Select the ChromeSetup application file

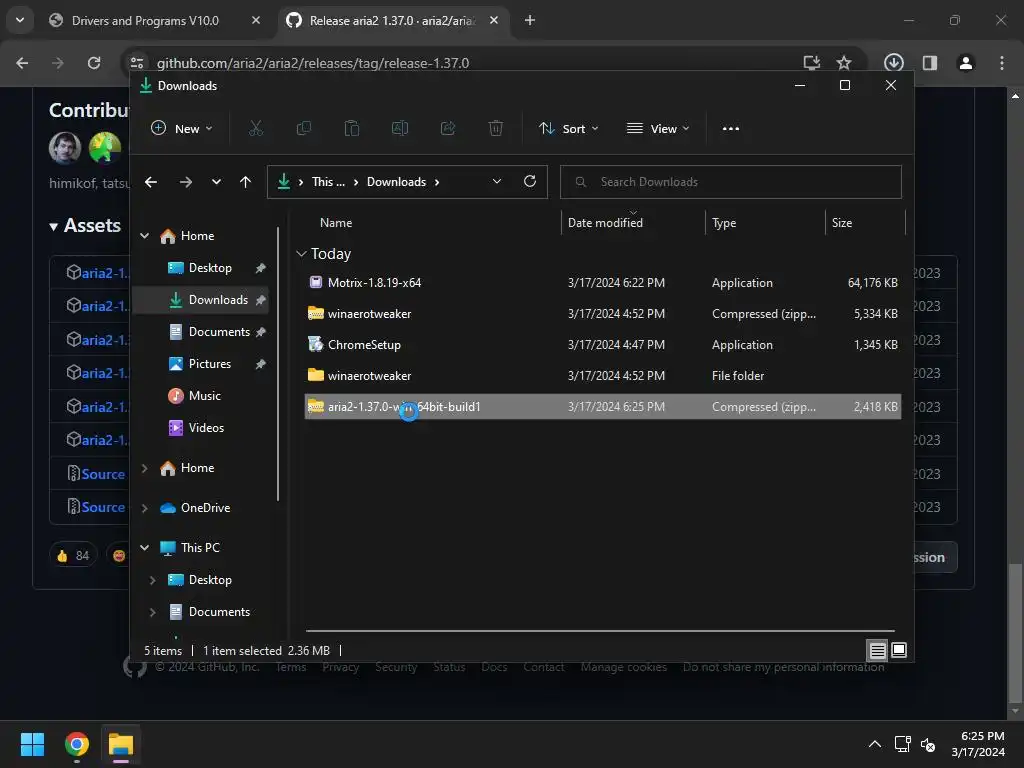tap(602, 345)
